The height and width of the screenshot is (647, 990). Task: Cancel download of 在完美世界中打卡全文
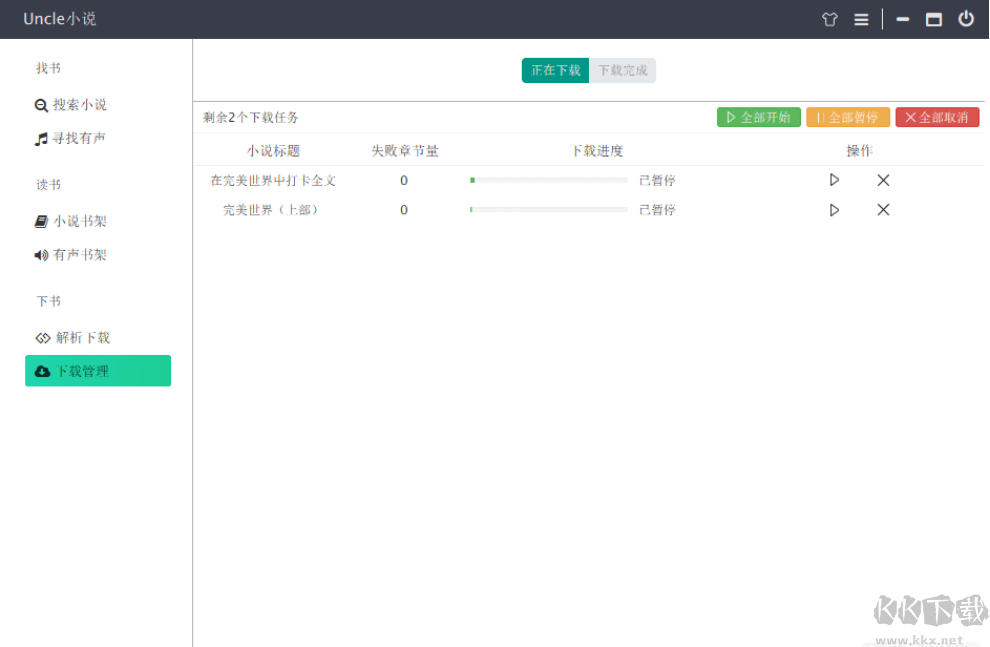(883, 180)
